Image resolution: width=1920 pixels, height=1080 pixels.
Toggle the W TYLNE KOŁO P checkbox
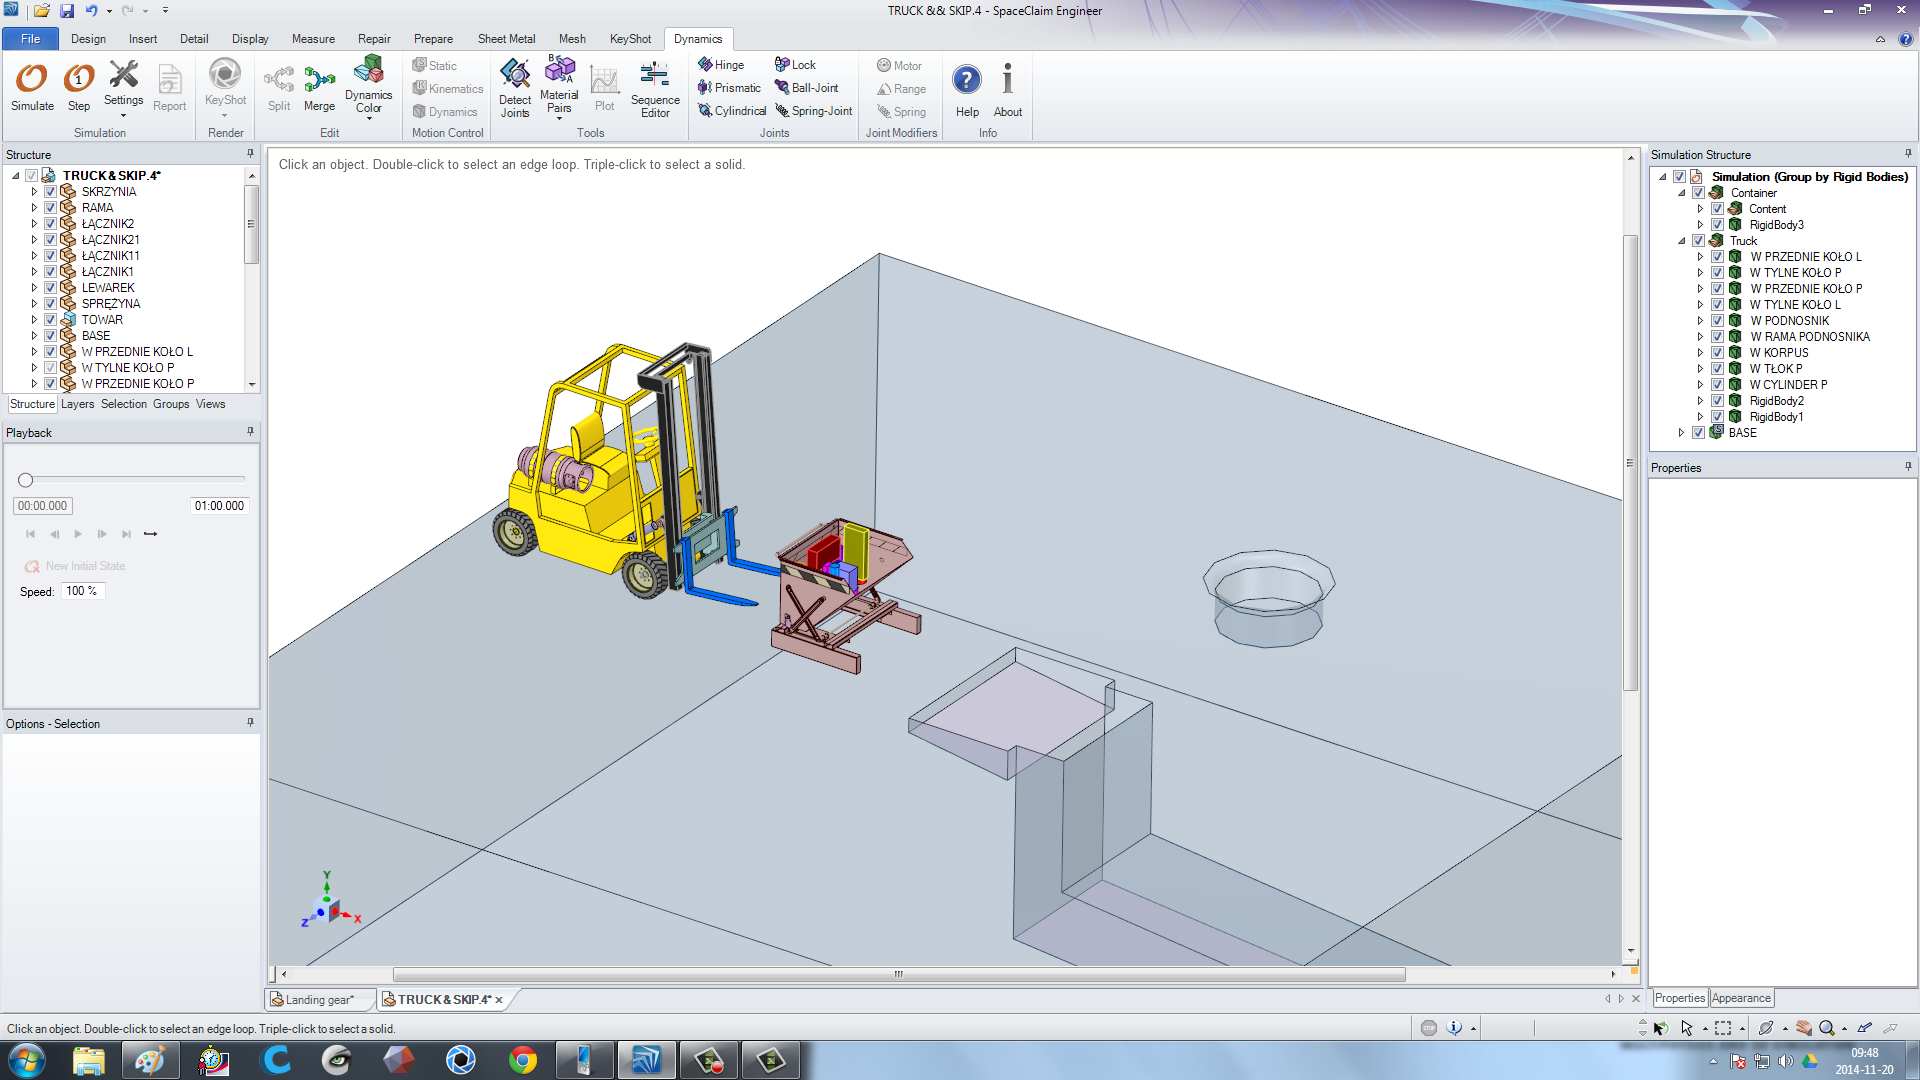pyautogui.click(x=50, y=367)
